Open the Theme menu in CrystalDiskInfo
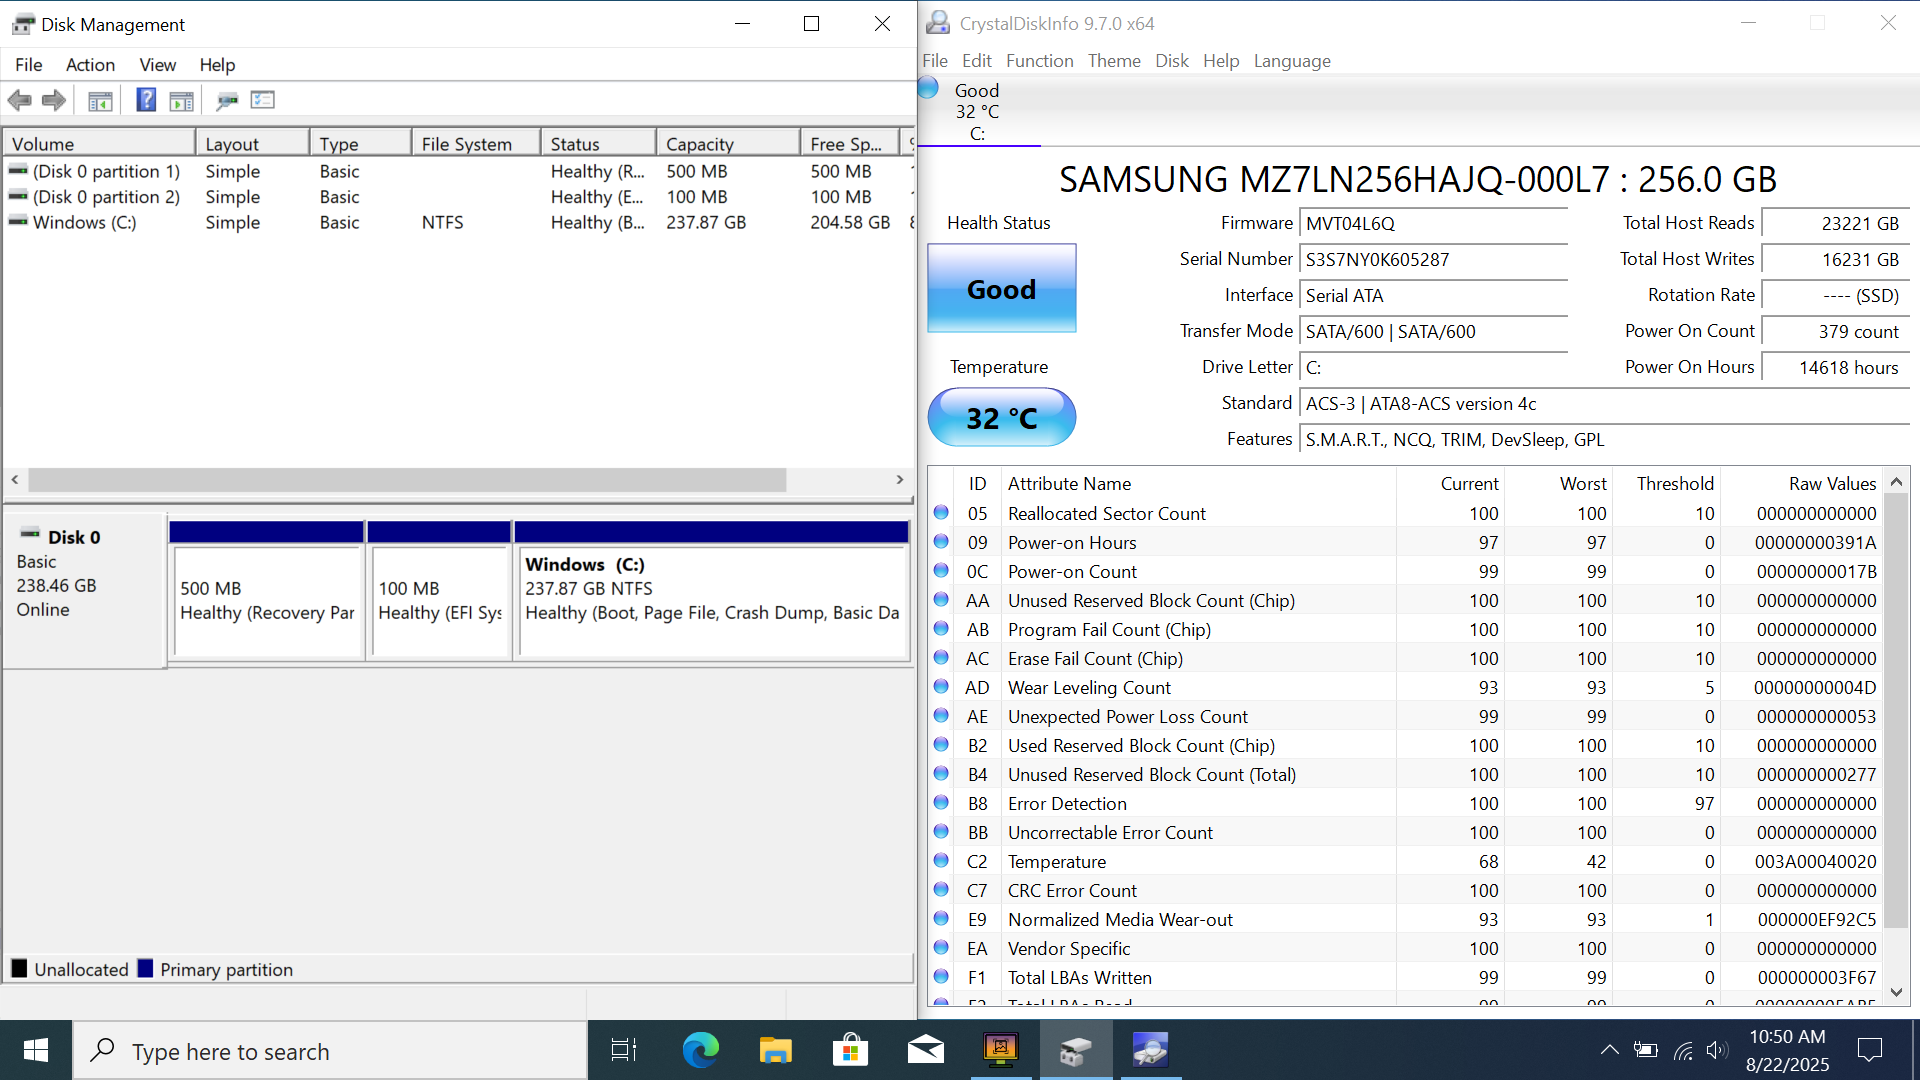The image size is (1920, 1080). 1114,61
